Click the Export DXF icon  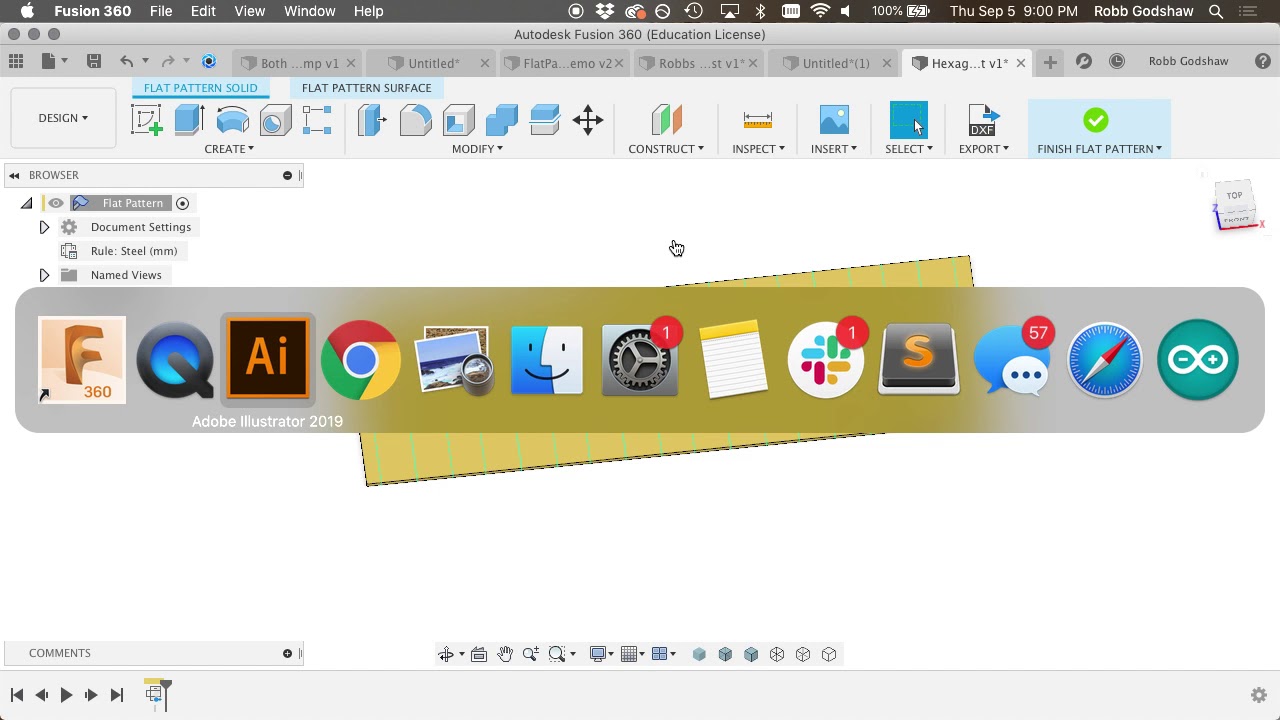click(983, 121)
